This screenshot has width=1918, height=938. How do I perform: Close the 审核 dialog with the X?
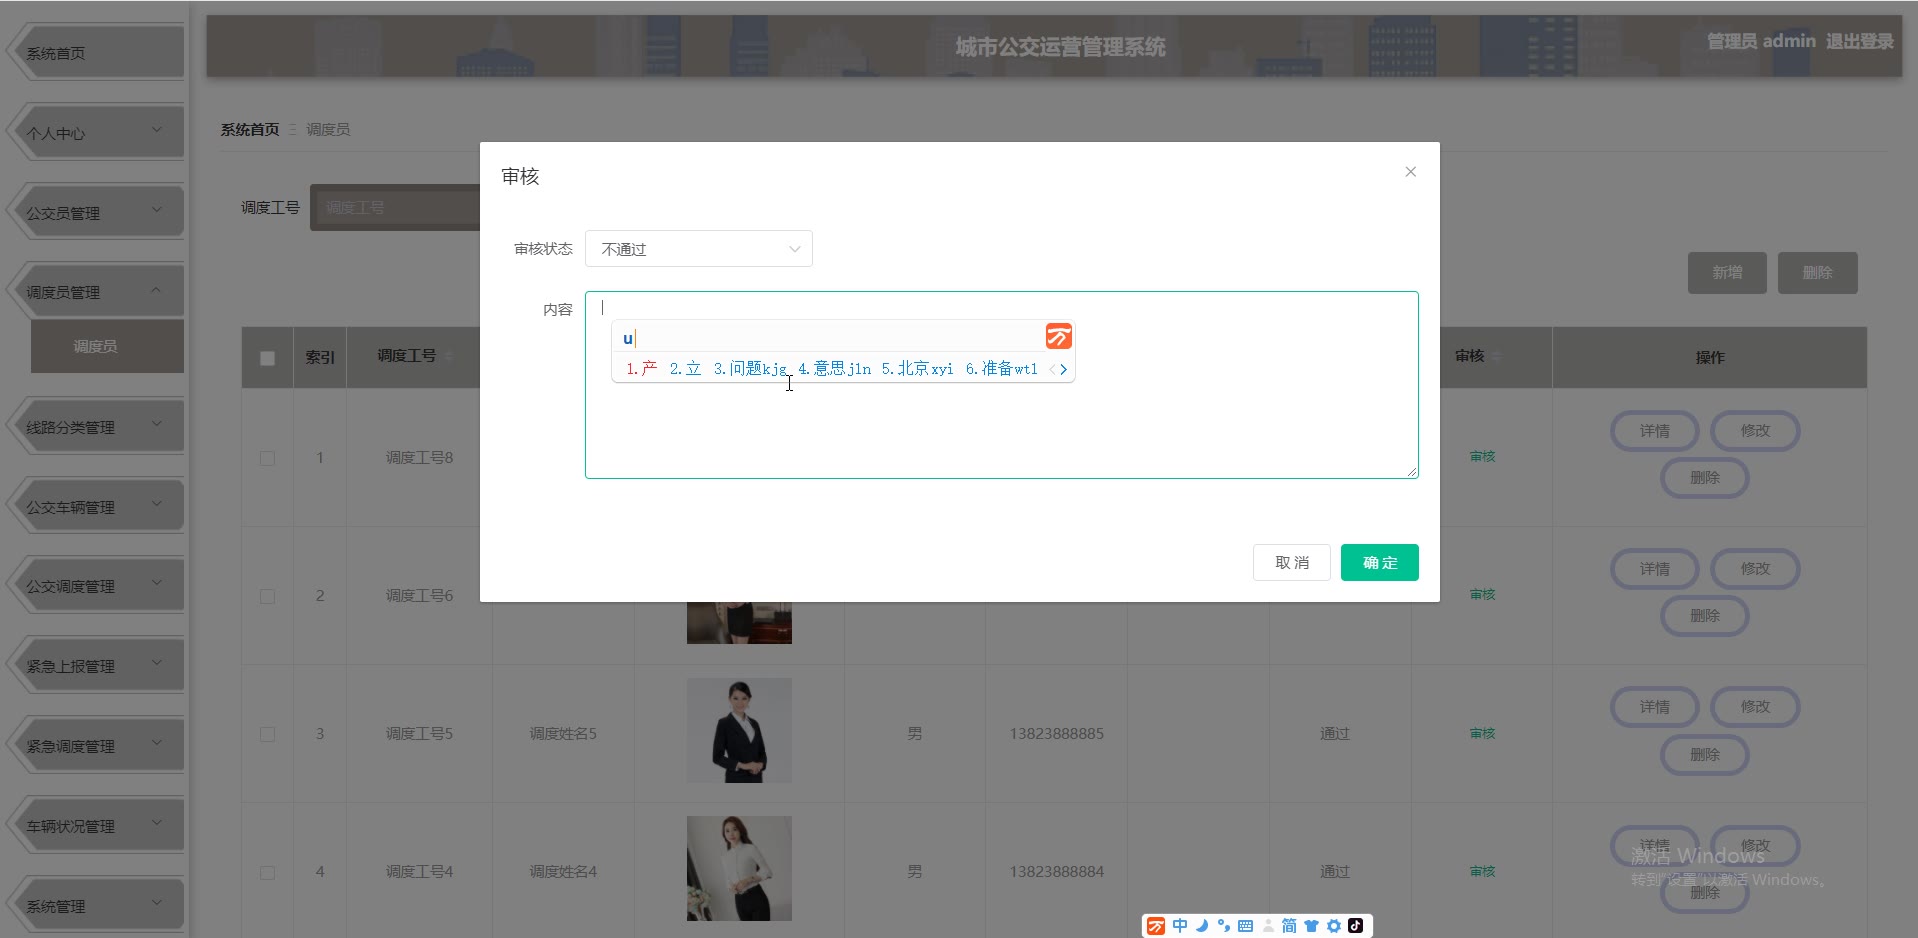pos(1410,172)
